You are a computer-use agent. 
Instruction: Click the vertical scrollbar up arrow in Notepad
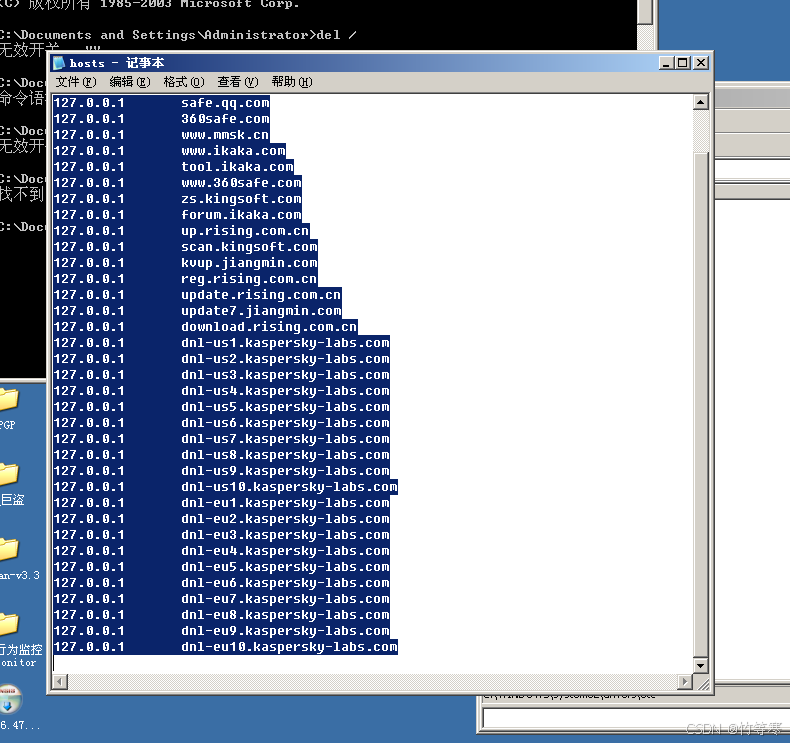pos(701,101)
